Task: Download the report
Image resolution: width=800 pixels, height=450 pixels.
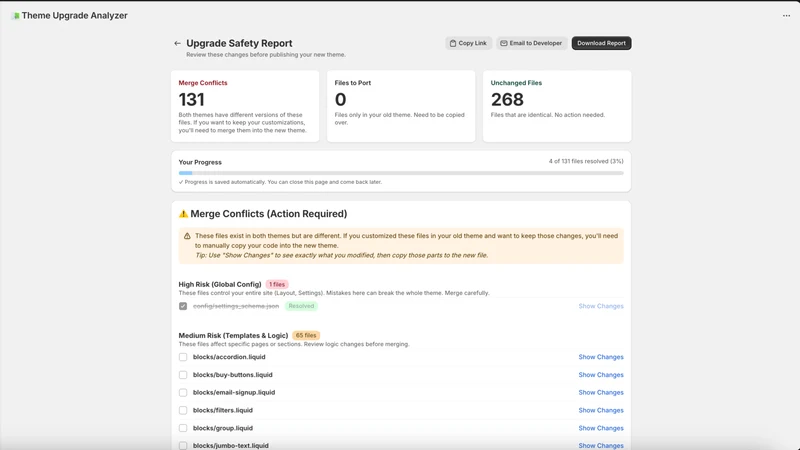Action: click(x=601, y=43)
